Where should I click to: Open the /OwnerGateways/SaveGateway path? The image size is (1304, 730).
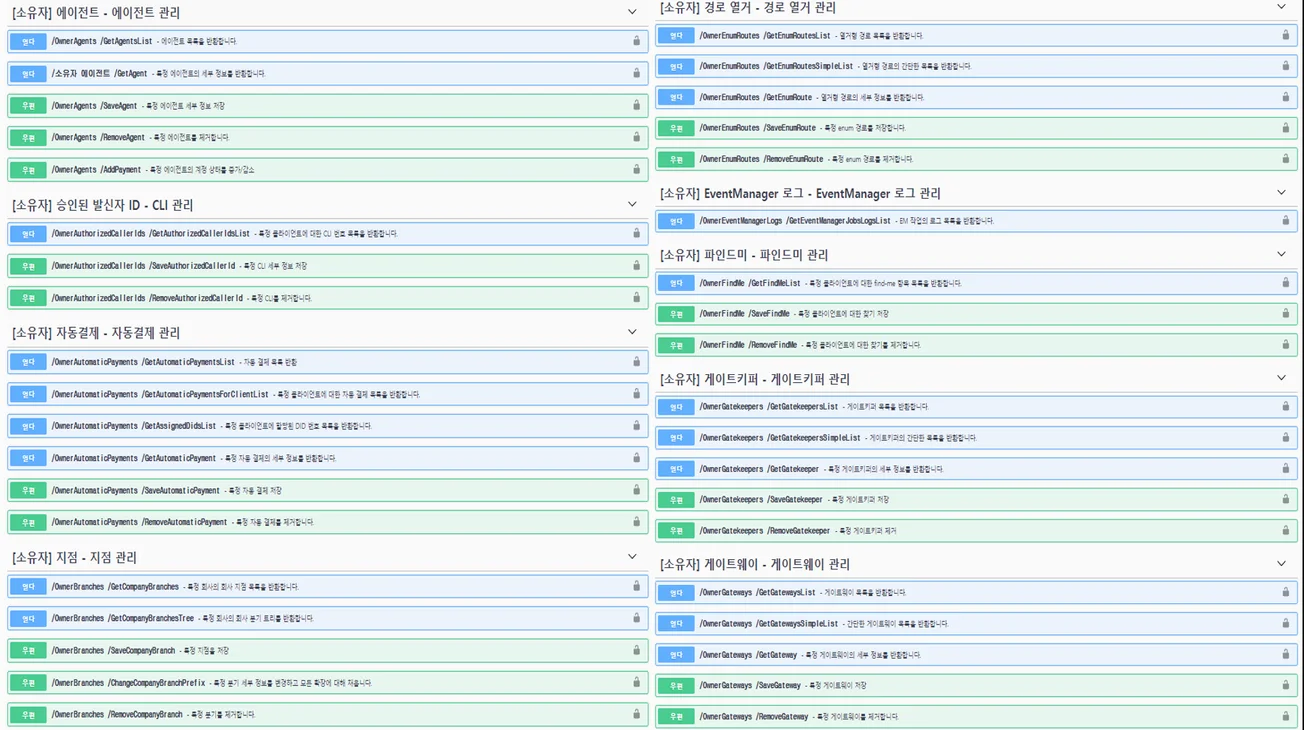point(750,685)
